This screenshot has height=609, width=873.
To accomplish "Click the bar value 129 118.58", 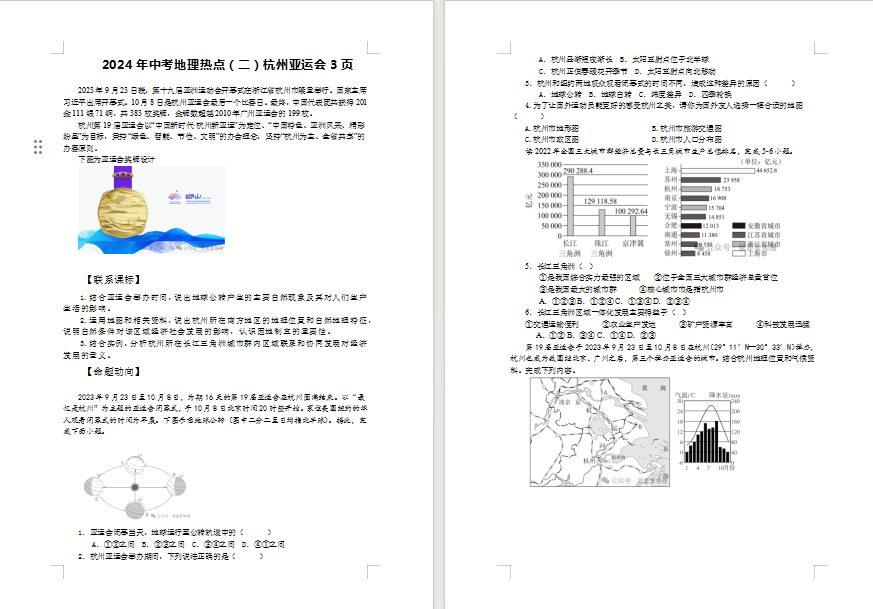I will click(601, 201).
